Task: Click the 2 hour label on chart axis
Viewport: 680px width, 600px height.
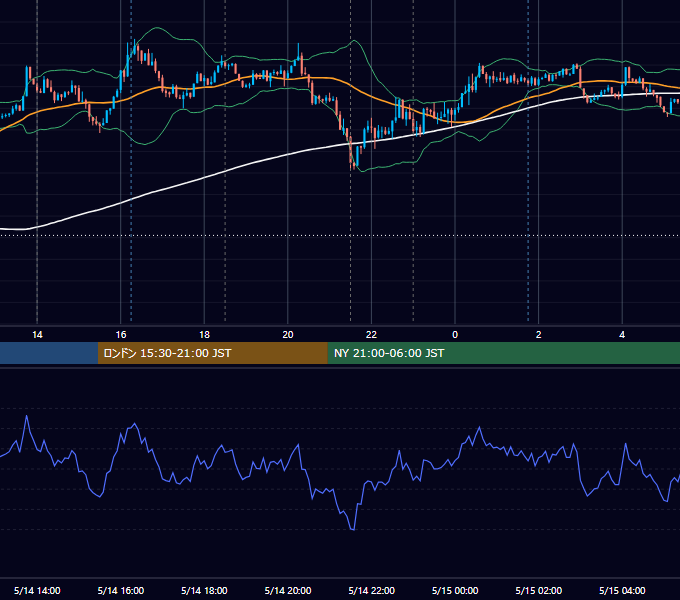Action: coord(539,335)
